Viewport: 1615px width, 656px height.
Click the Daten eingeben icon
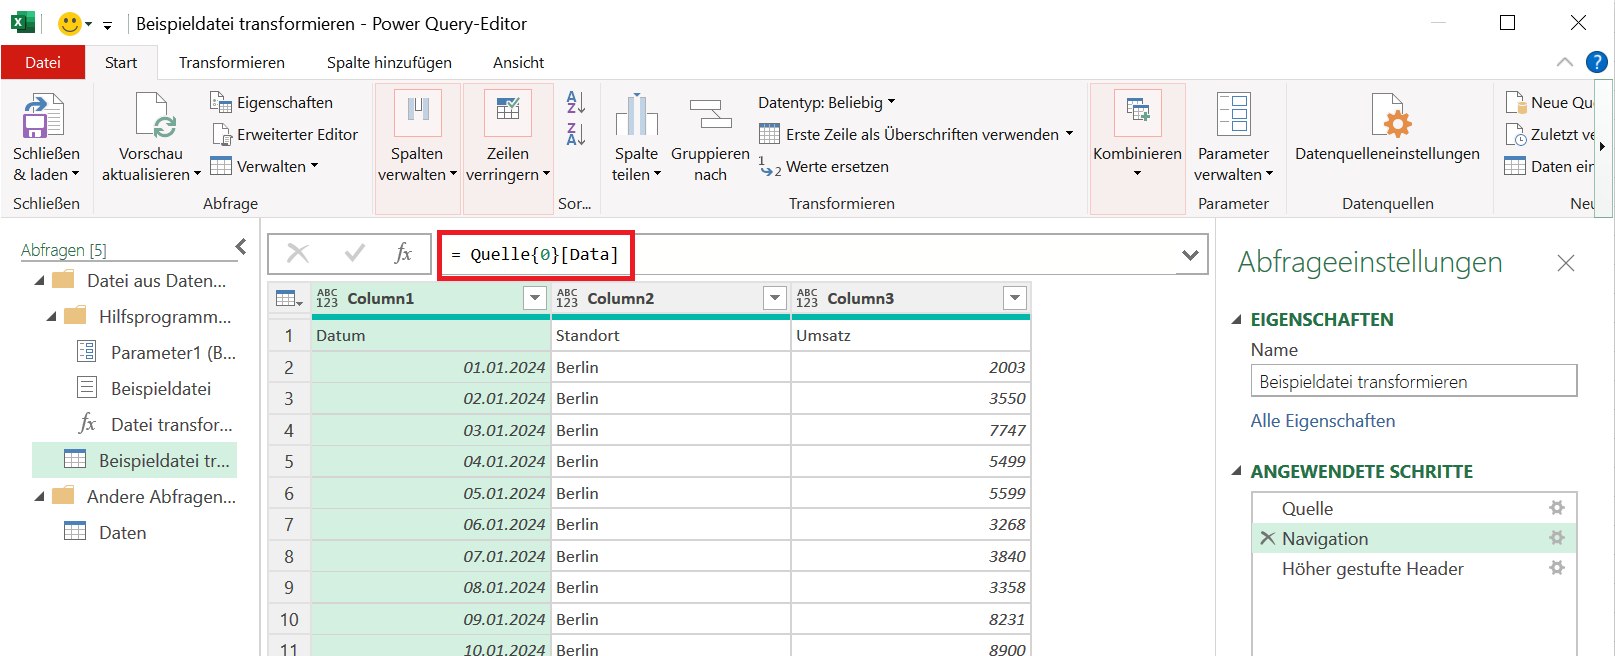point(1515,166)
